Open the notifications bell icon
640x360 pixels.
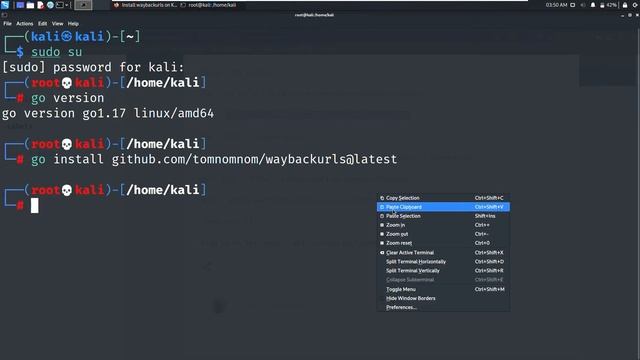click(x=593, y=5)
